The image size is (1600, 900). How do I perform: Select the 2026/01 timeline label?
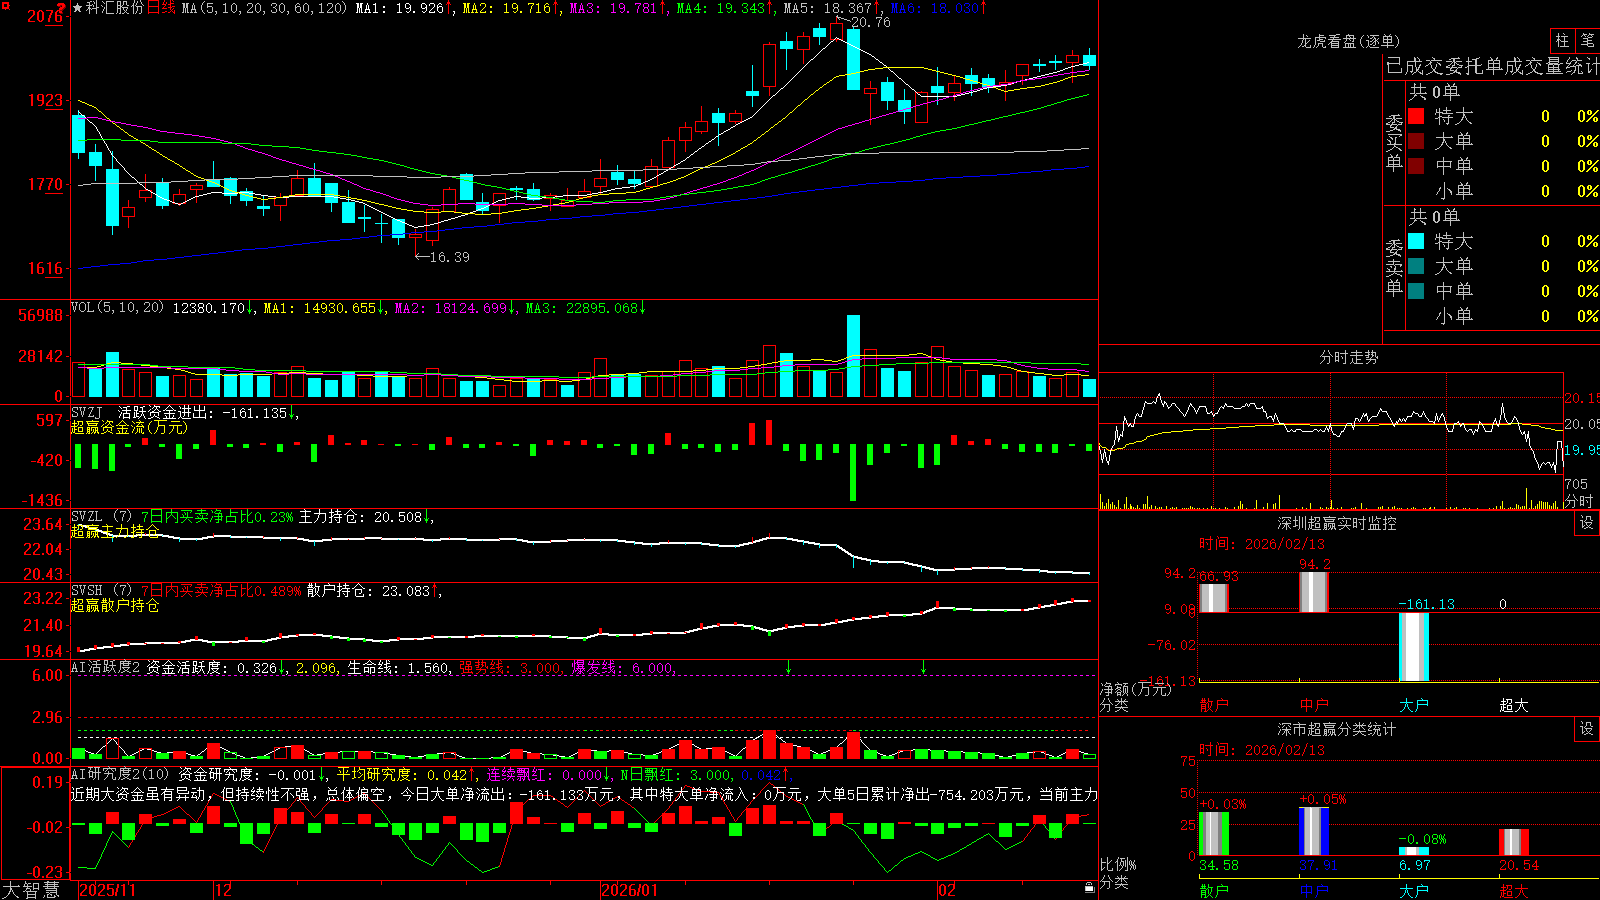coord(630,890)
